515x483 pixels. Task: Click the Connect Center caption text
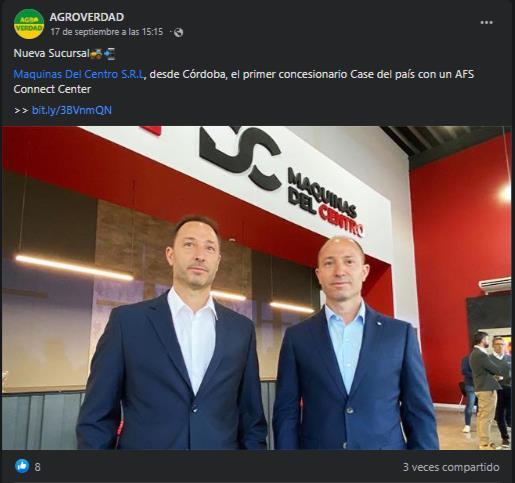coord(52,89)
